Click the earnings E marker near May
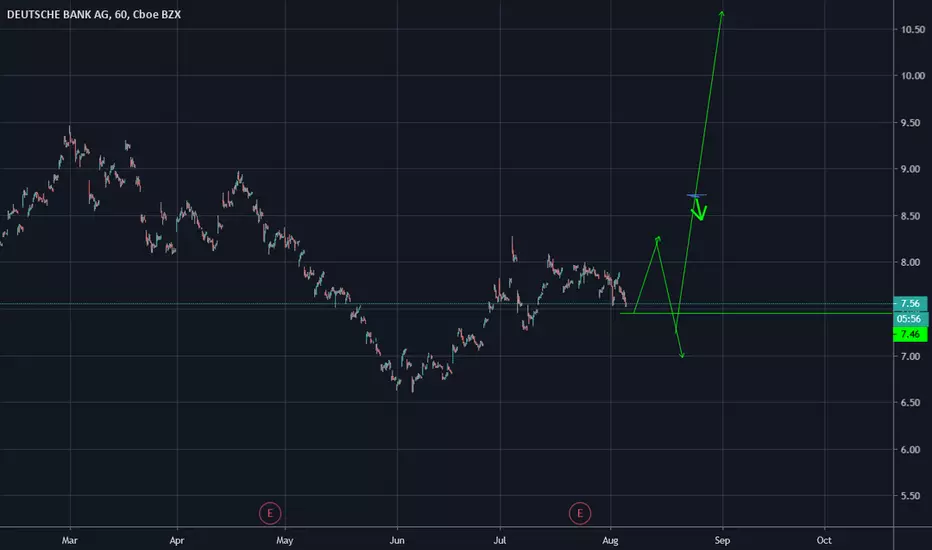 [x=270, y=513]
